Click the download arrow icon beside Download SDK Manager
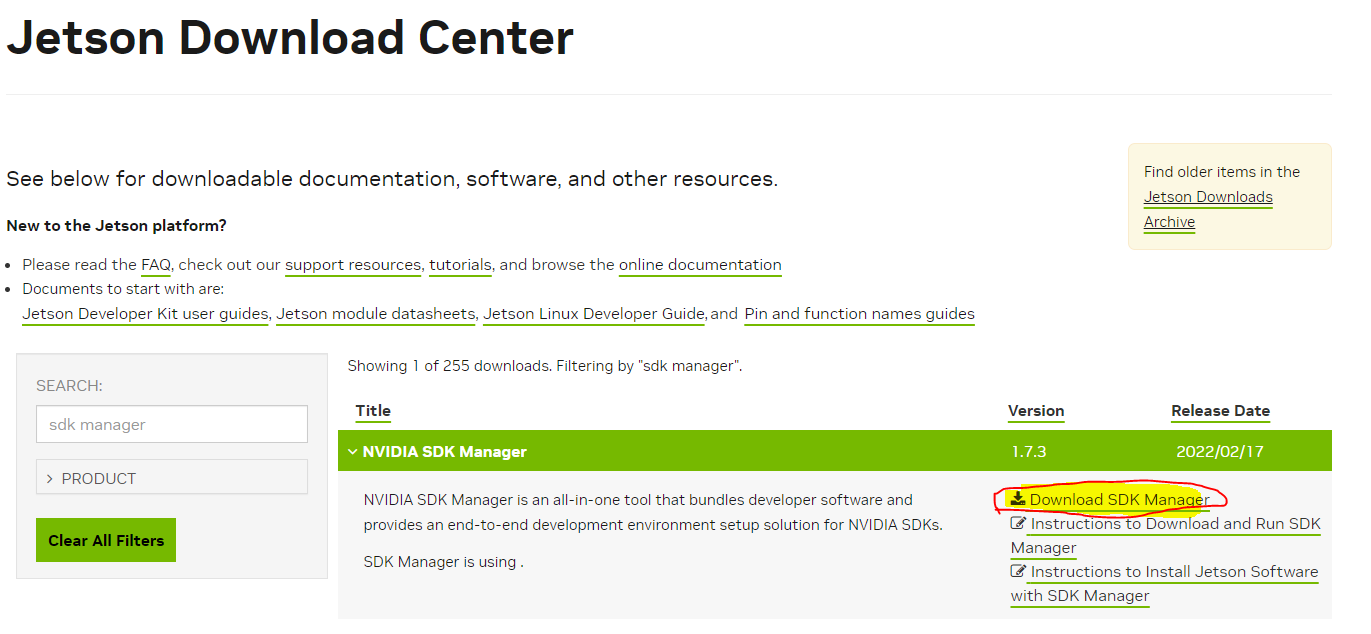 [x=1018, y=499]
